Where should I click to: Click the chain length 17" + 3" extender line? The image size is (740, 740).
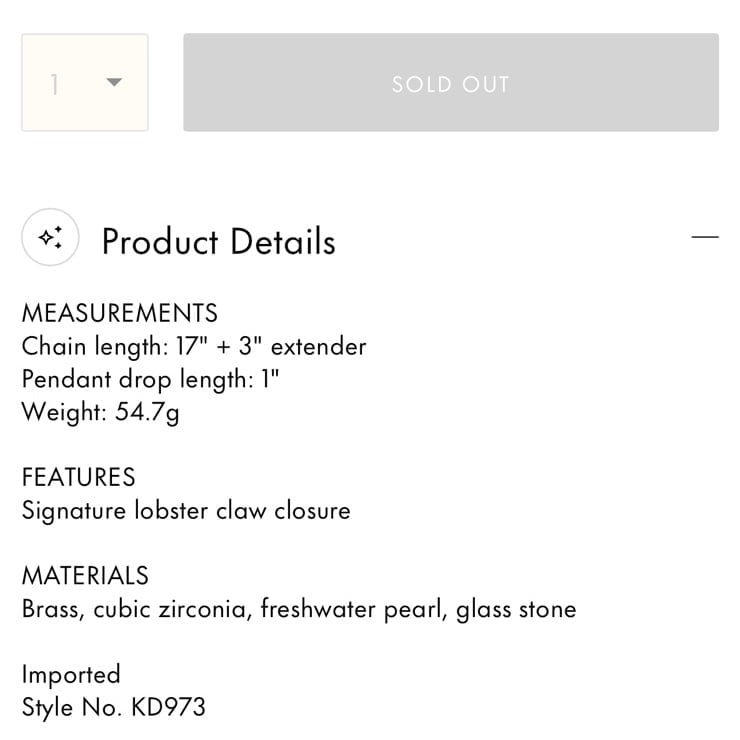(194, 346)
